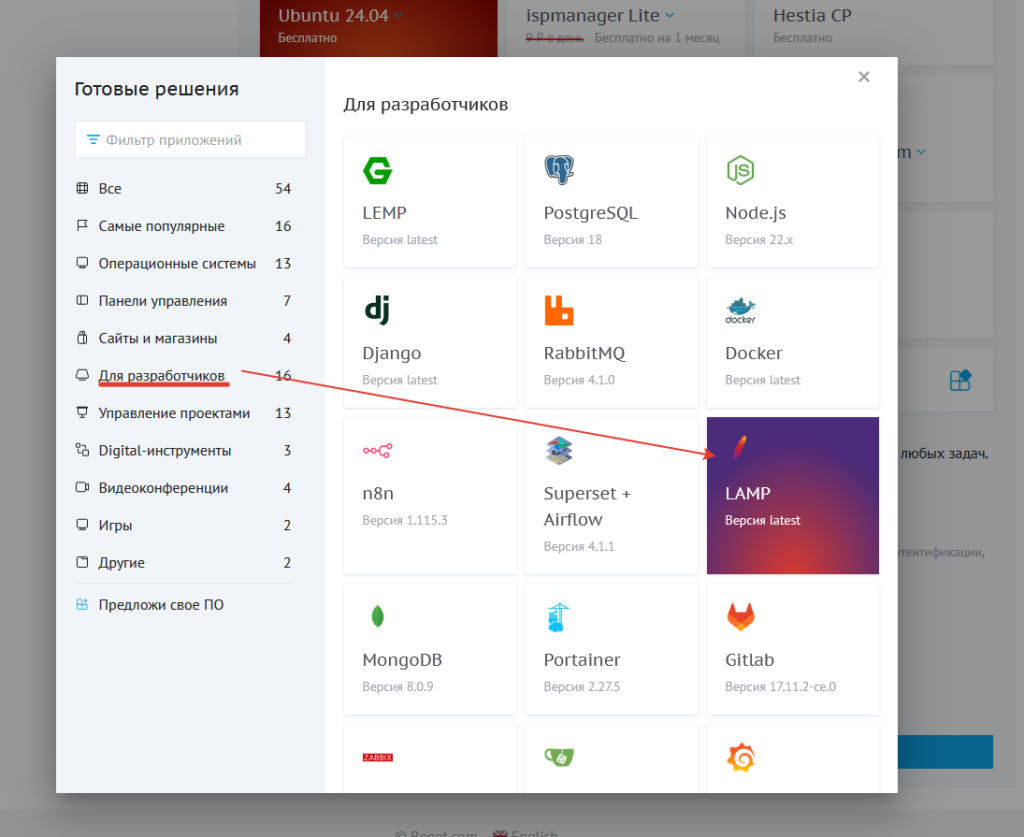
Task: Switch to 'Операционные системы' category
Action: 177,264
